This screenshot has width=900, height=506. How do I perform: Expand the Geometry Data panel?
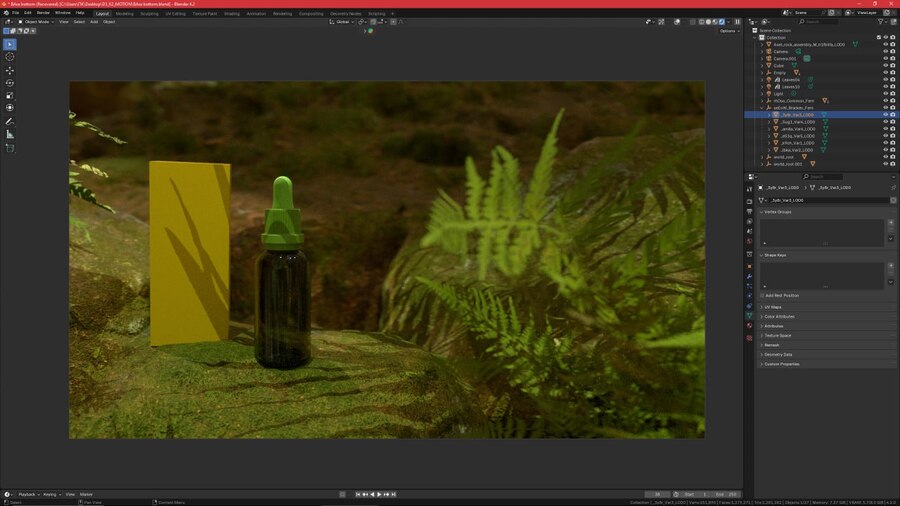(x=778, y=354)
